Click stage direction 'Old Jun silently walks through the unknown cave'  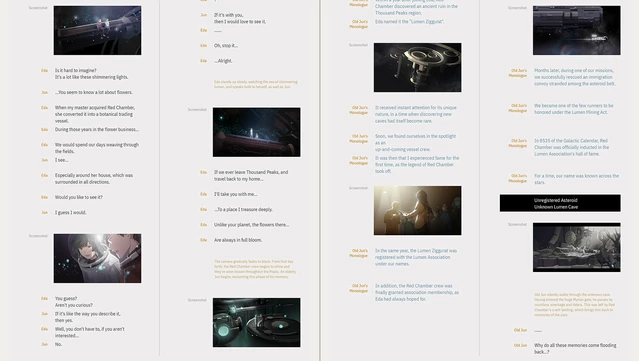[x=575, y=304]
